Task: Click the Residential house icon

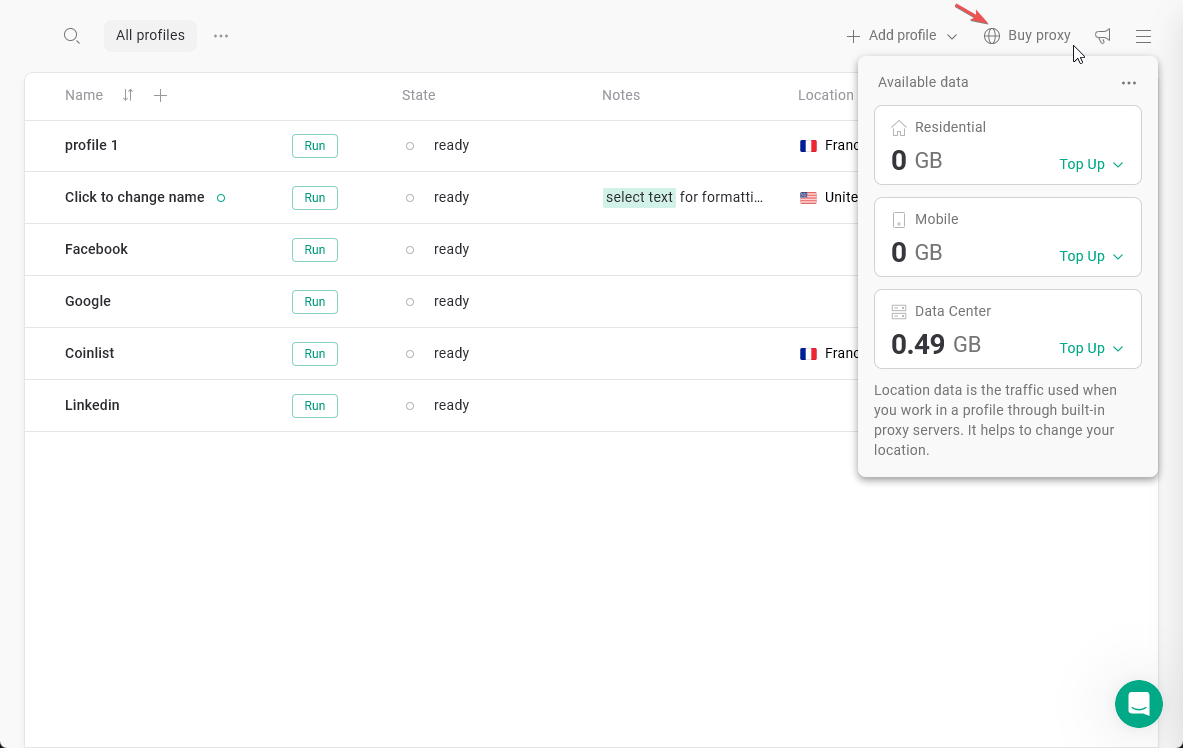Action: pyautogui.click(x=899, y=128)
